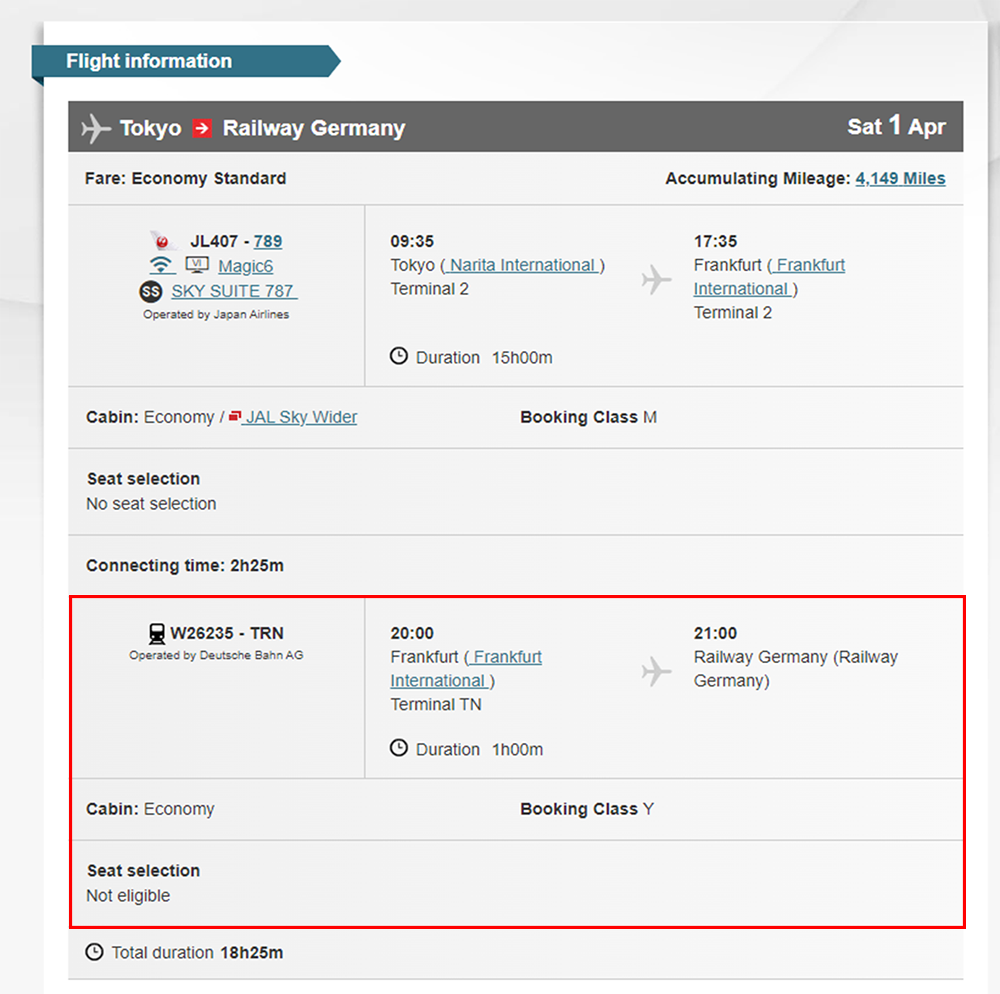Click the train icon beside W26235
The width and height of the screenshot is (1000, 994).
pyautogui.click(x=156, y=633)
